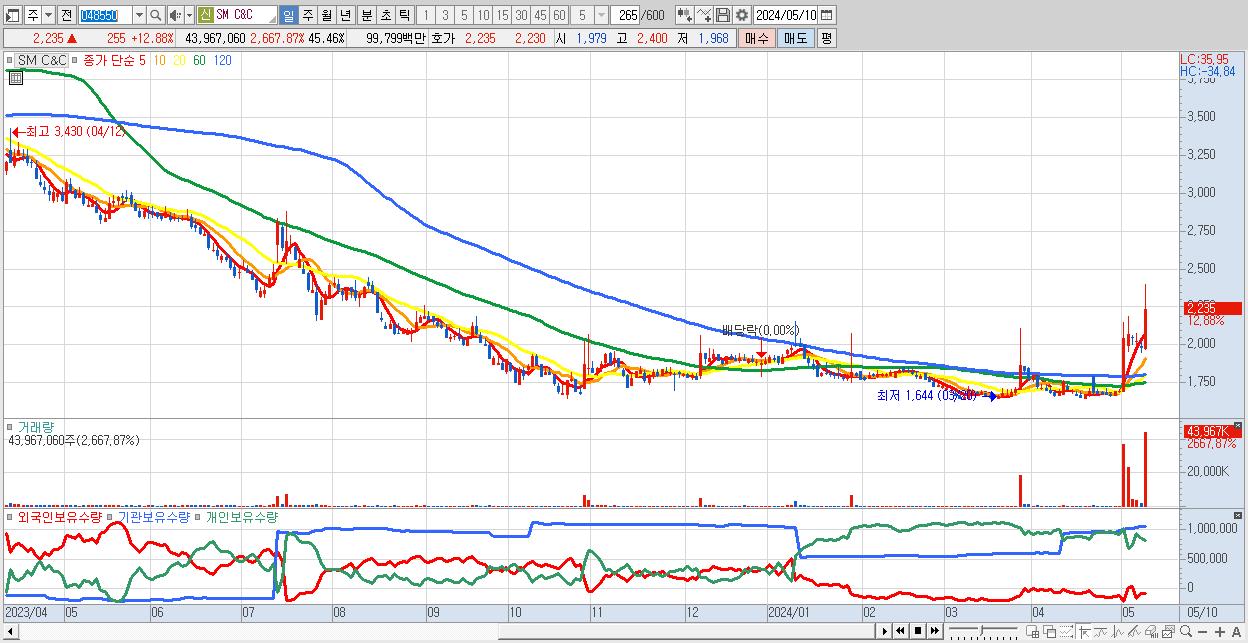Switch to tick chart 틱 tab
This screenshot has width=1248, height=643.
pos(404,15)
